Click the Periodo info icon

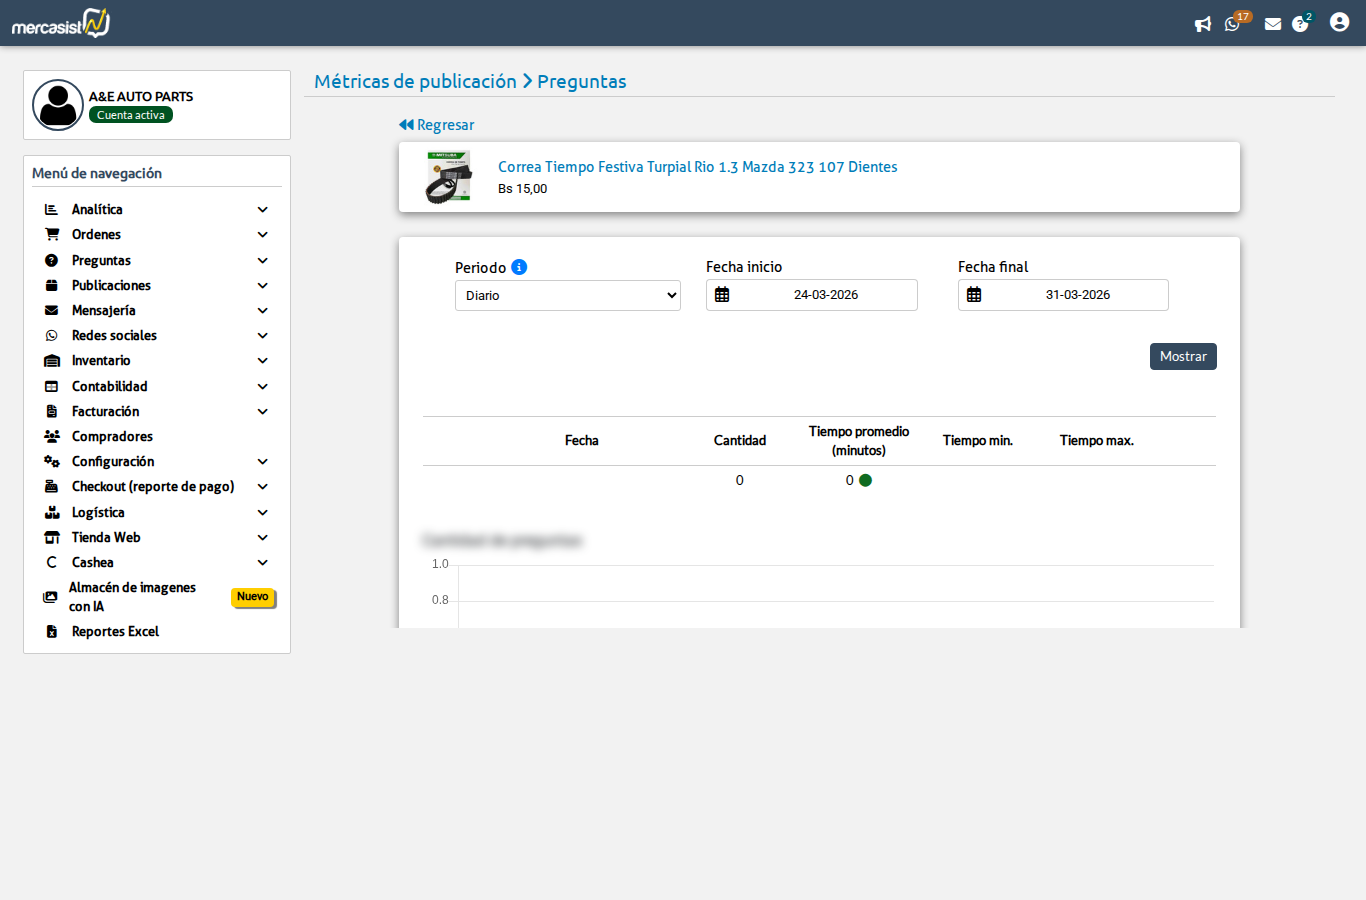click(519, 267)
